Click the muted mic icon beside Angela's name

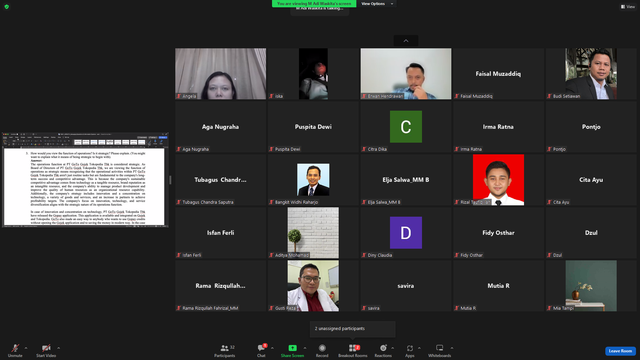(x=179, y=96)
